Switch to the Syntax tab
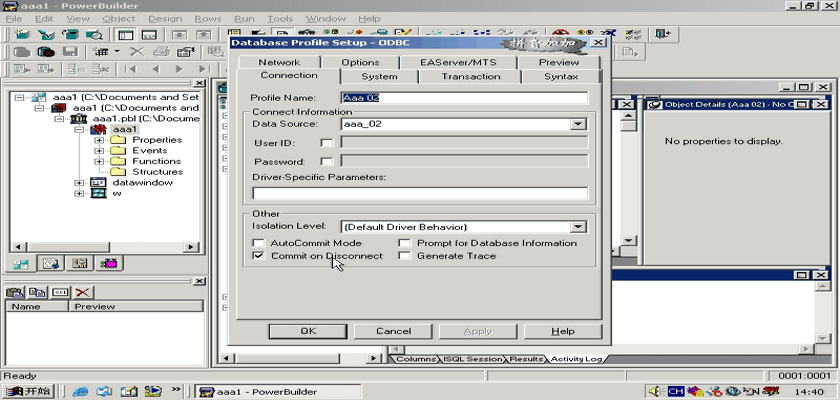 561,77
